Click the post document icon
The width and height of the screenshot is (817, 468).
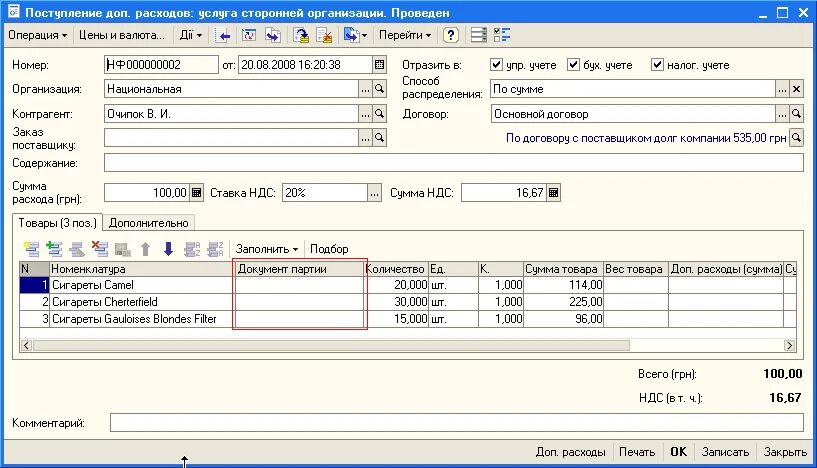(x=301, y=35)
